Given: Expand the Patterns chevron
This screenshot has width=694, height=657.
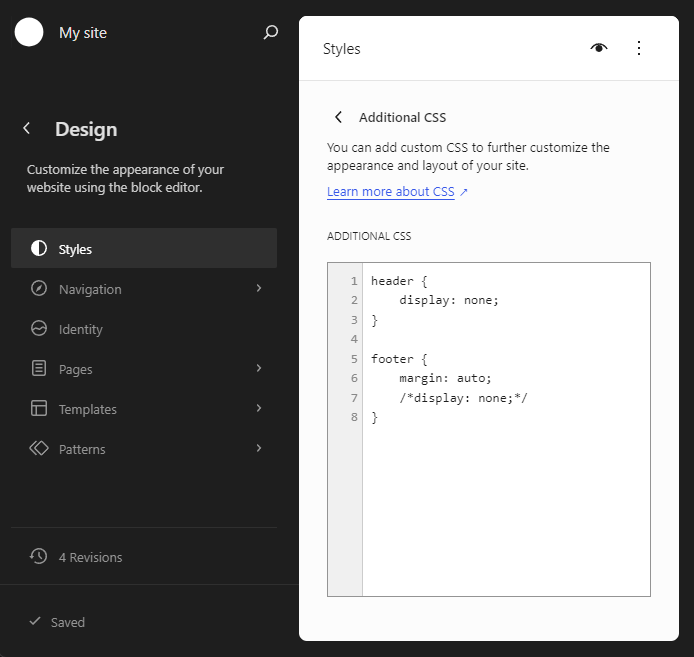Looking at the screenshot, I should pyautogui.click(x=259, y=448).
